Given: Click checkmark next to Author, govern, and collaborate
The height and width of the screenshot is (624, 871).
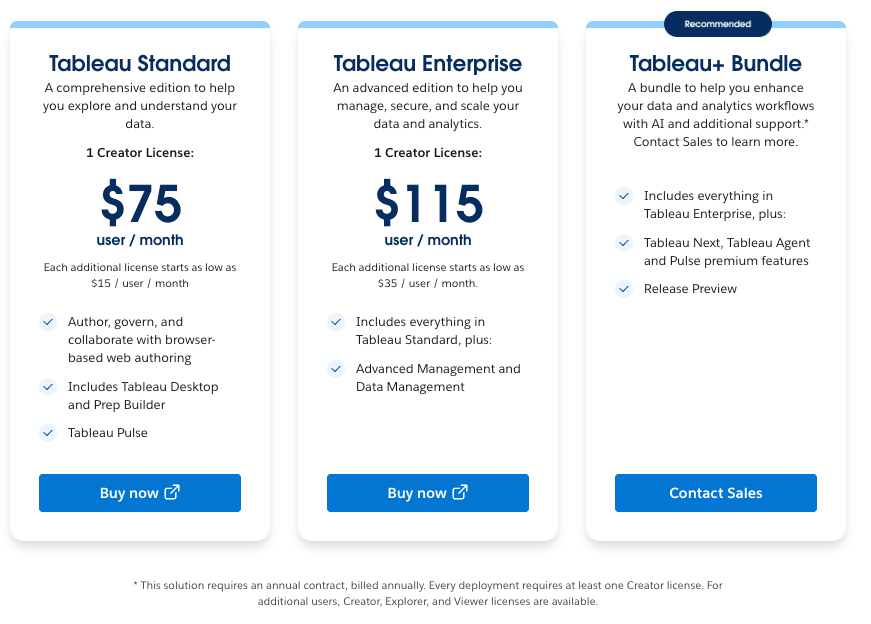Looking at the screenshot, I should [x=48, y=322].
